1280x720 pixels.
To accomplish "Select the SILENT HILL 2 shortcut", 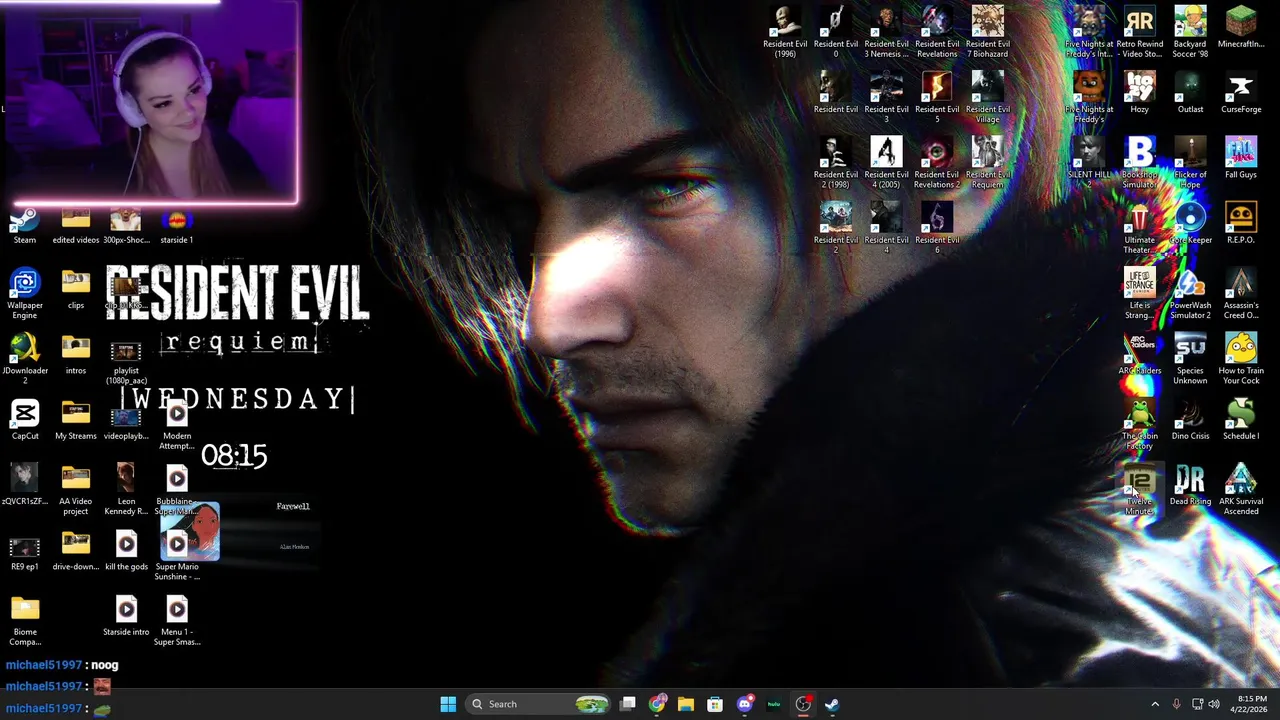I will tap(1089, 163).
